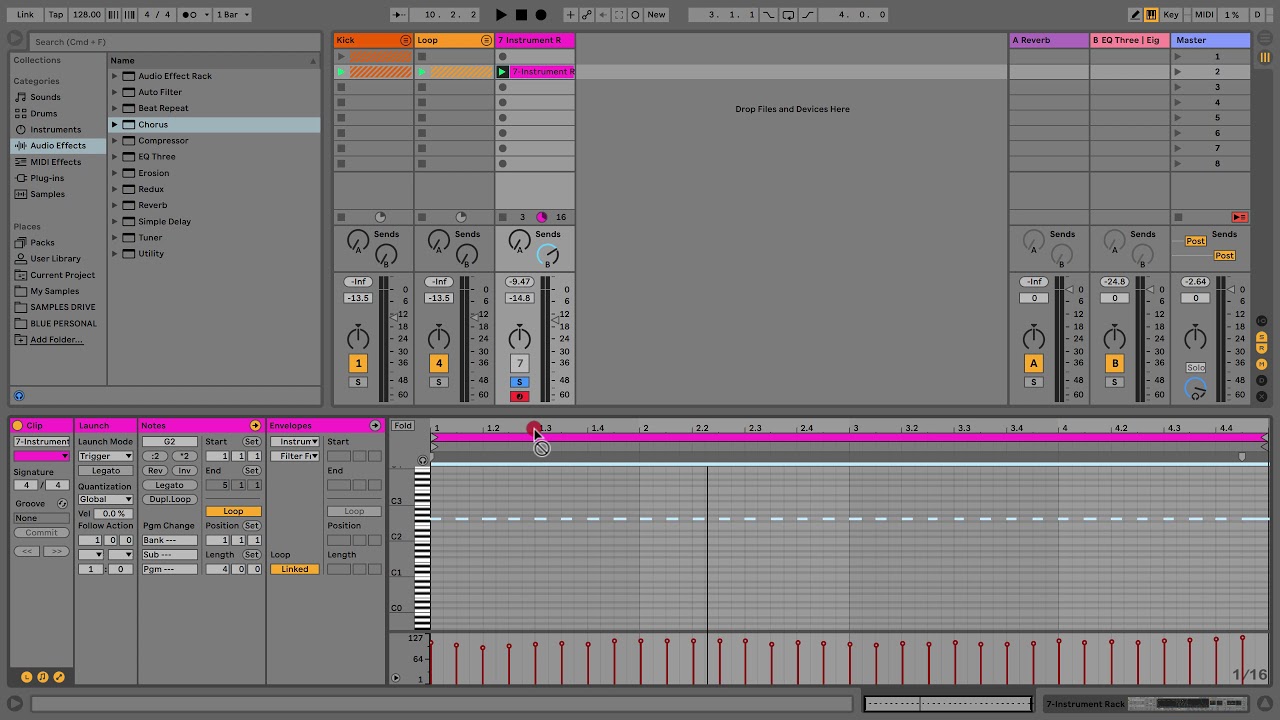Image resolution: width=1280 pixels, height=720 pixels.
Task: Click the Master cue volume knob
Action: click(x=1196, y=388)
